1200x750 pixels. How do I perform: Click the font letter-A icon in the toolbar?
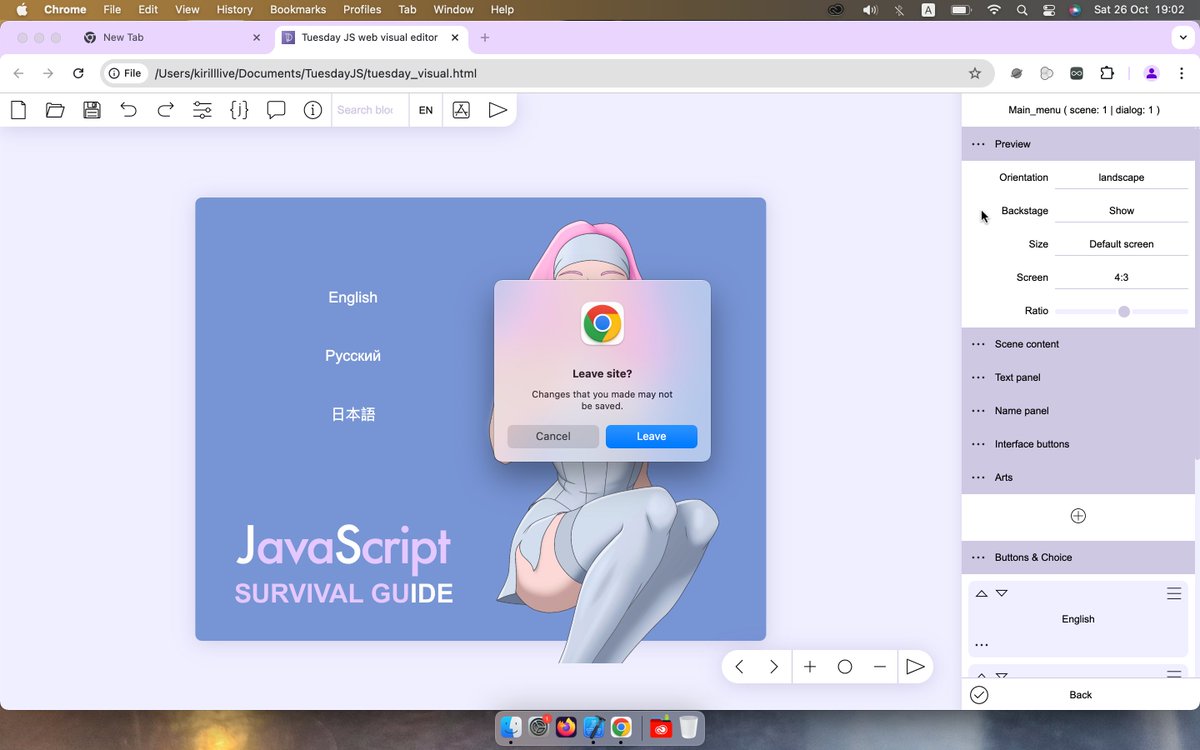pos(461,110)
